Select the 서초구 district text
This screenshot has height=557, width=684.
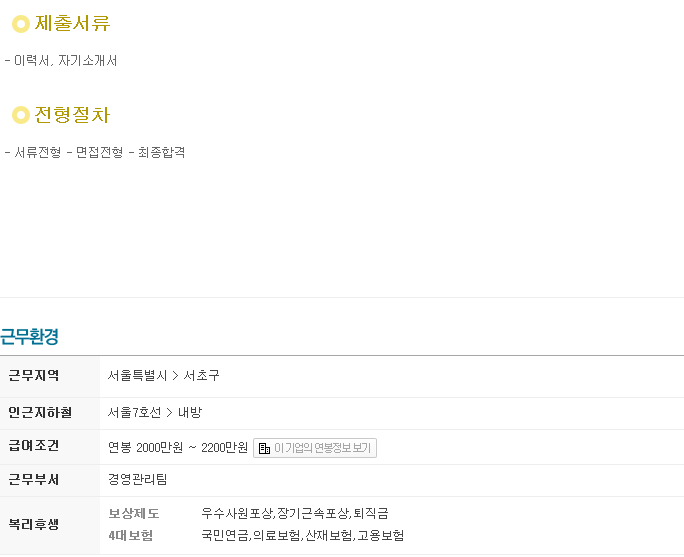pos(202,376)
